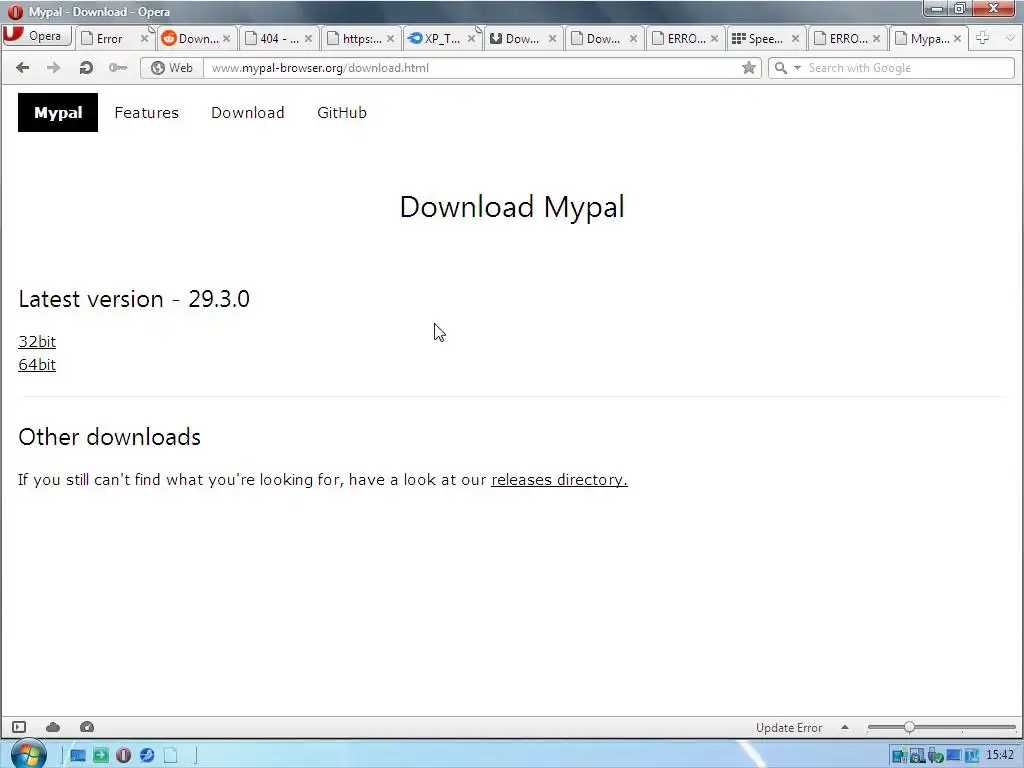Close the Spee... tab

click(x=795, y=39)
